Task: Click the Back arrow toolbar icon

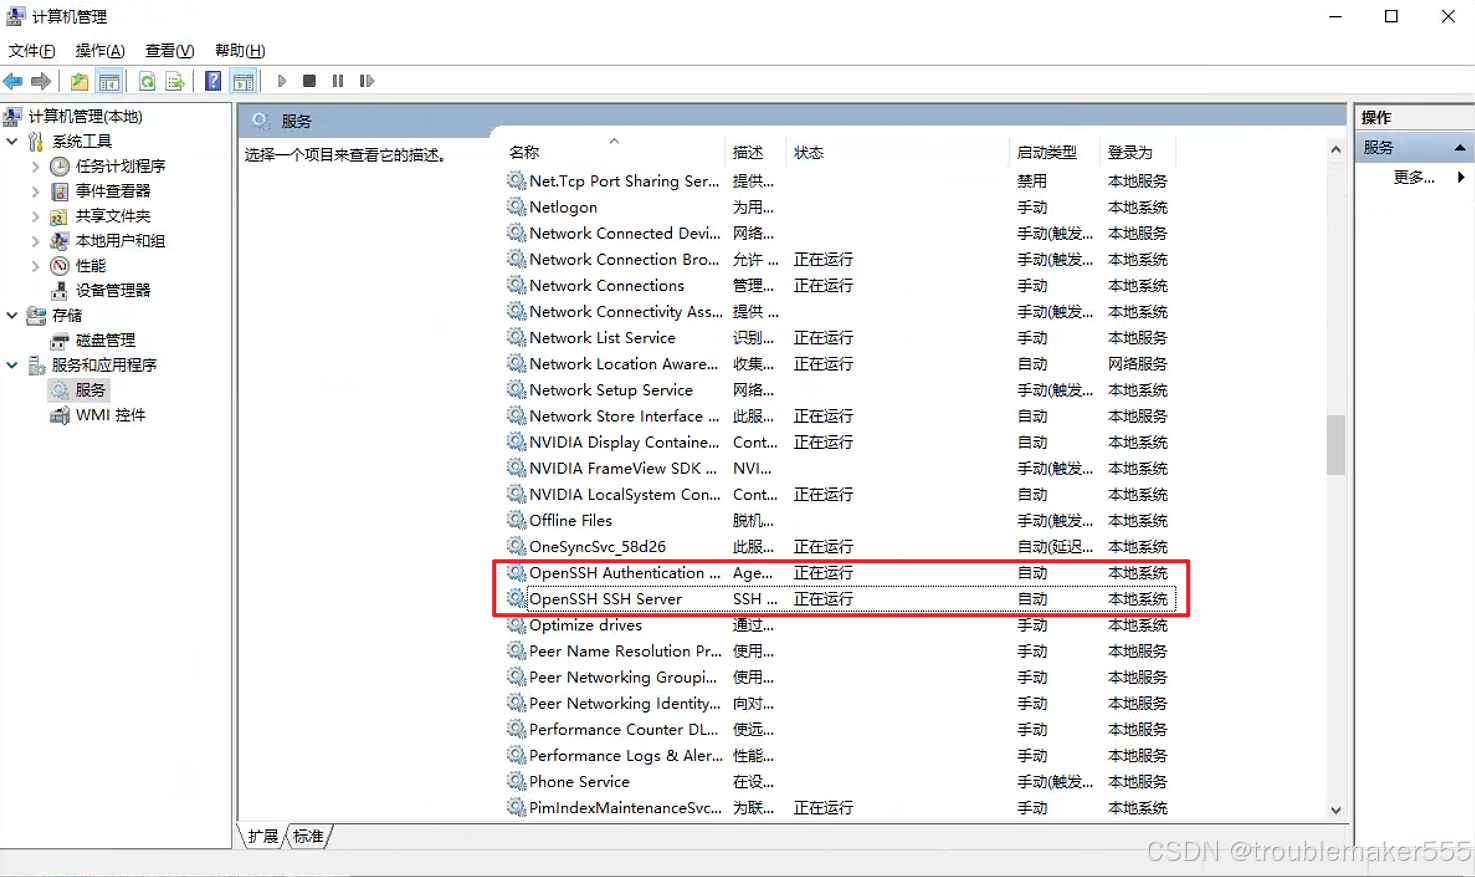Action: pos(13,81)
